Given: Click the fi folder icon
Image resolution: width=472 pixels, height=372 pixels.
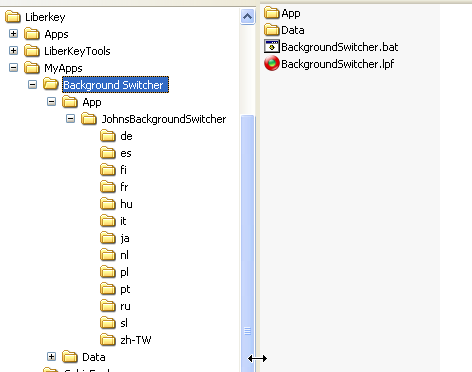Looking at the screenshot, I should pyautogui.click(x=108, y=170).
